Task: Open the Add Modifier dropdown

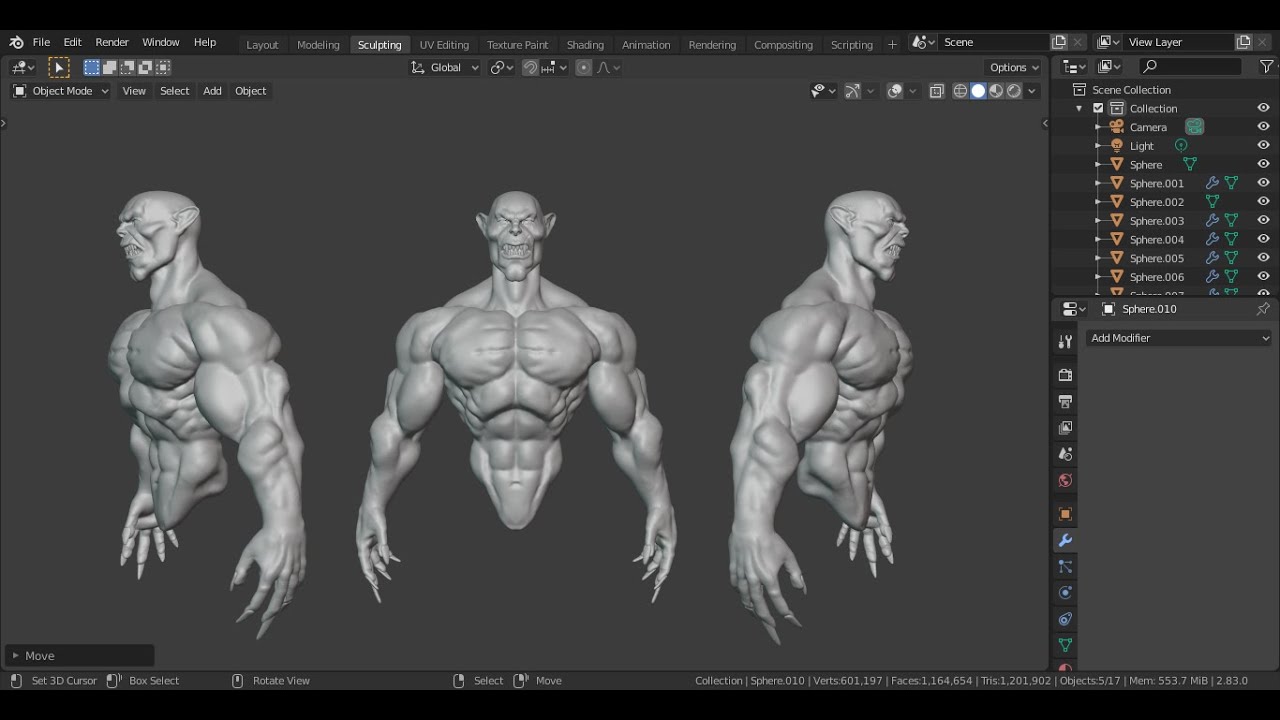Action: [x=1179, y=338]
